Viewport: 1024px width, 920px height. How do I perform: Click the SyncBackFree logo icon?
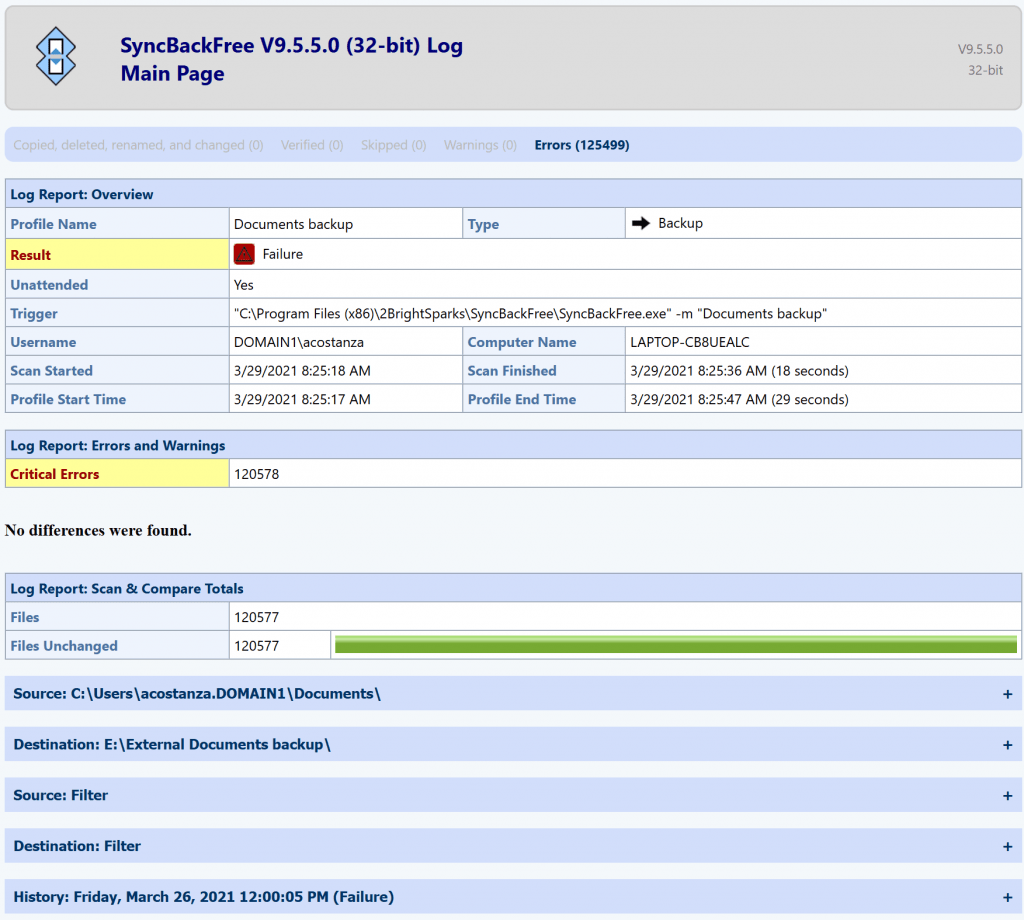56,56
